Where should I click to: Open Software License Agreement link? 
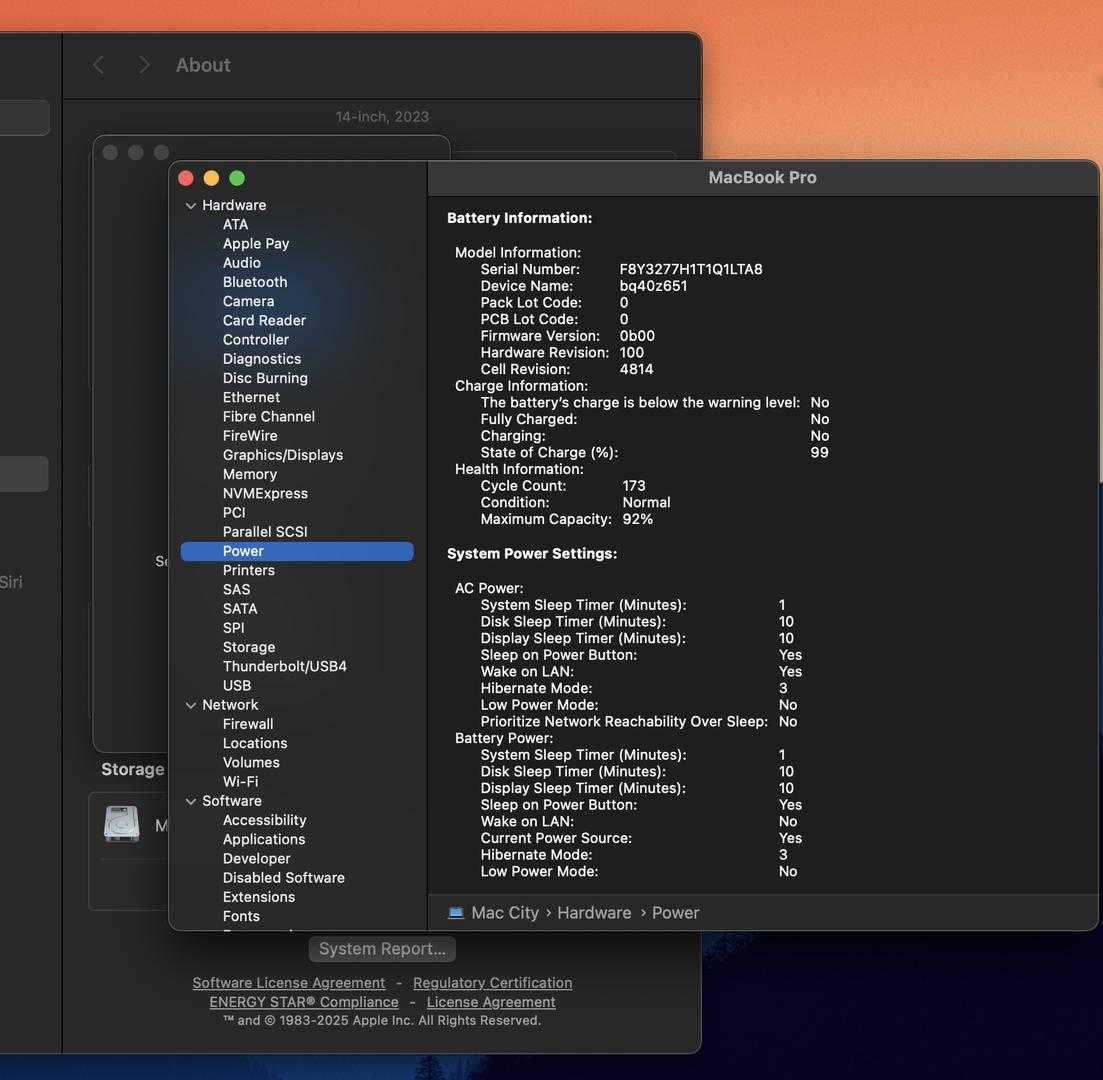(288, 983)
